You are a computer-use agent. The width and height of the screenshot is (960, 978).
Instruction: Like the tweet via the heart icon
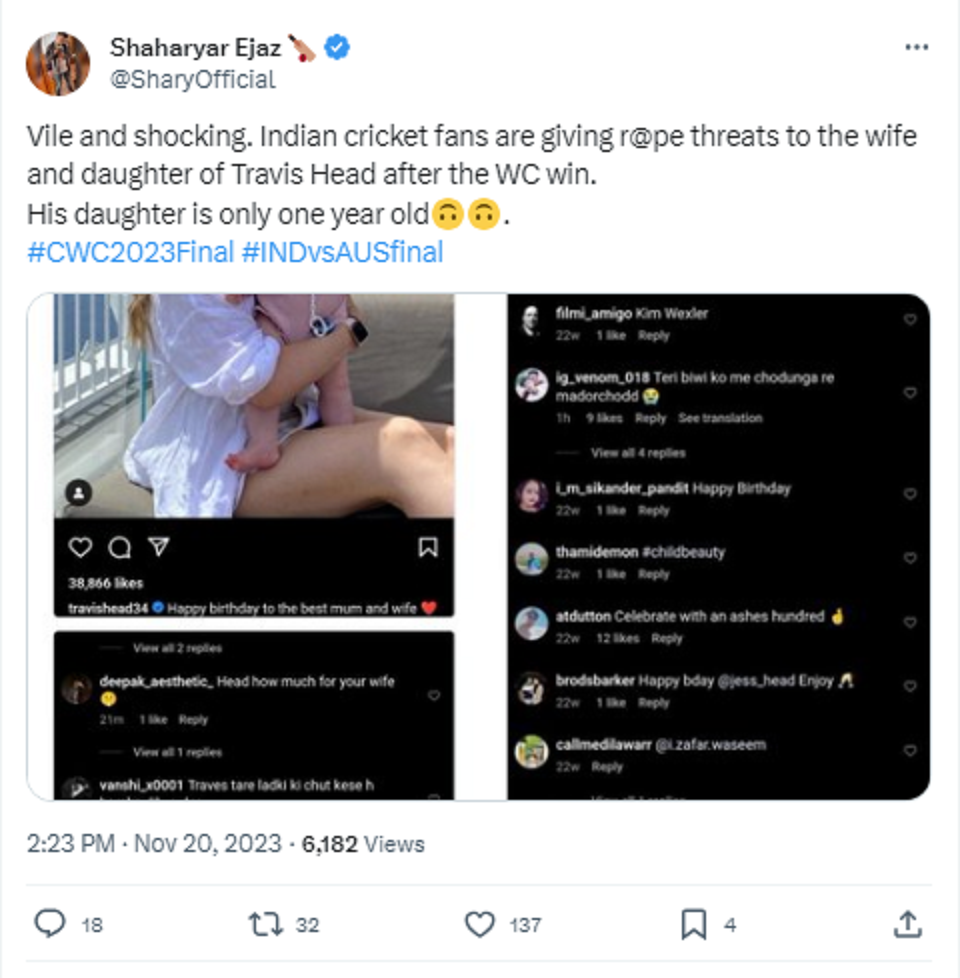pyautogui.click(x=480, y=924)
